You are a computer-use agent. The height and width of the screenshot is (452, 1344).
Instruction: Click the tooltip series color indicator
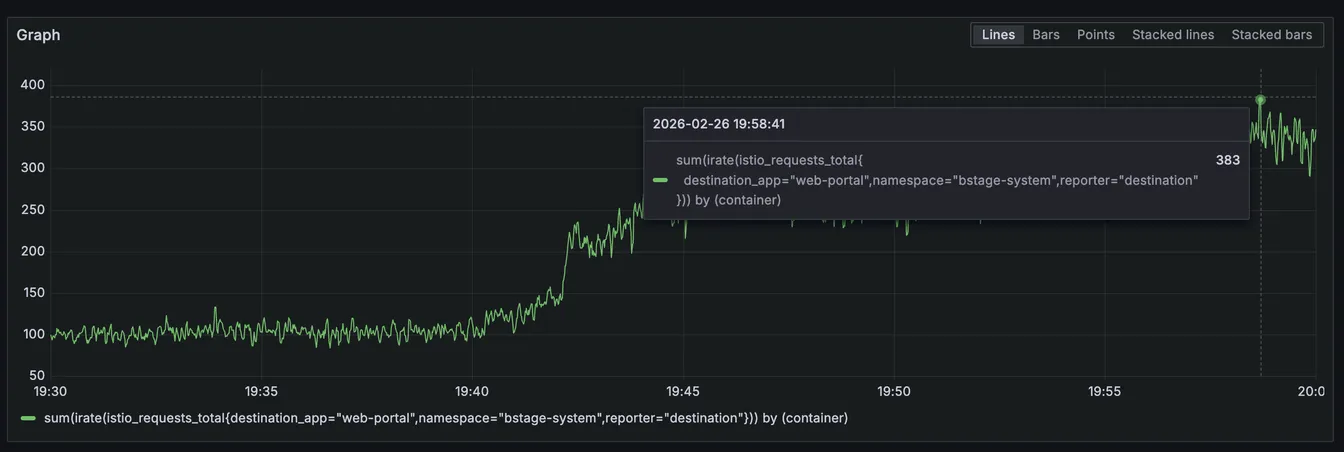click(660, 180)
